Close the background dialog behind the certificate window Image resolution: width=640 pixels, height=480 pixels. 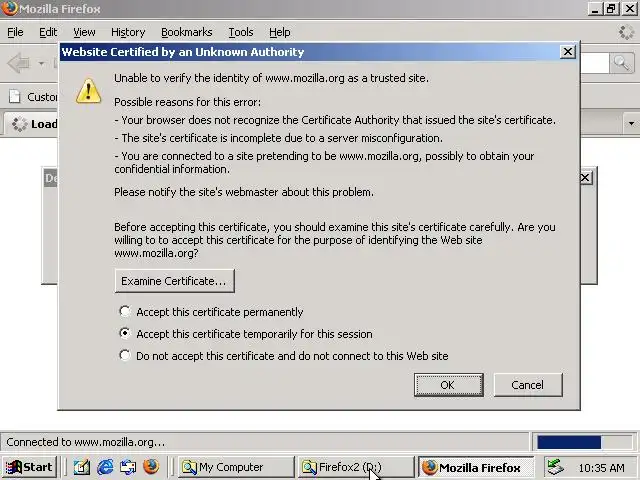click(x=585, y=178)
